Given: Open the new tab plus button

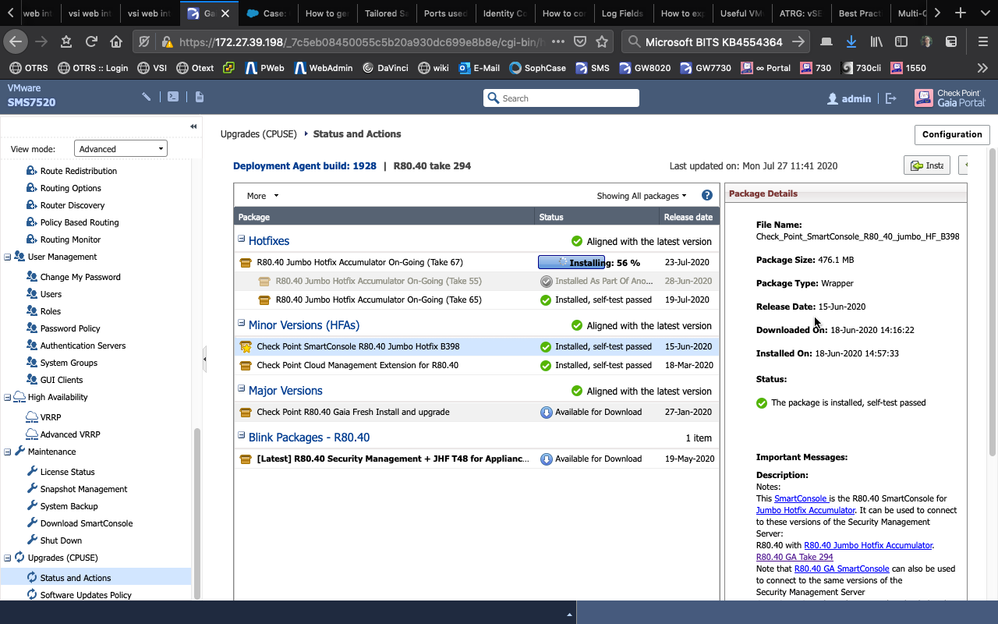Looking at the screenshot, I should tap(960, 13).
